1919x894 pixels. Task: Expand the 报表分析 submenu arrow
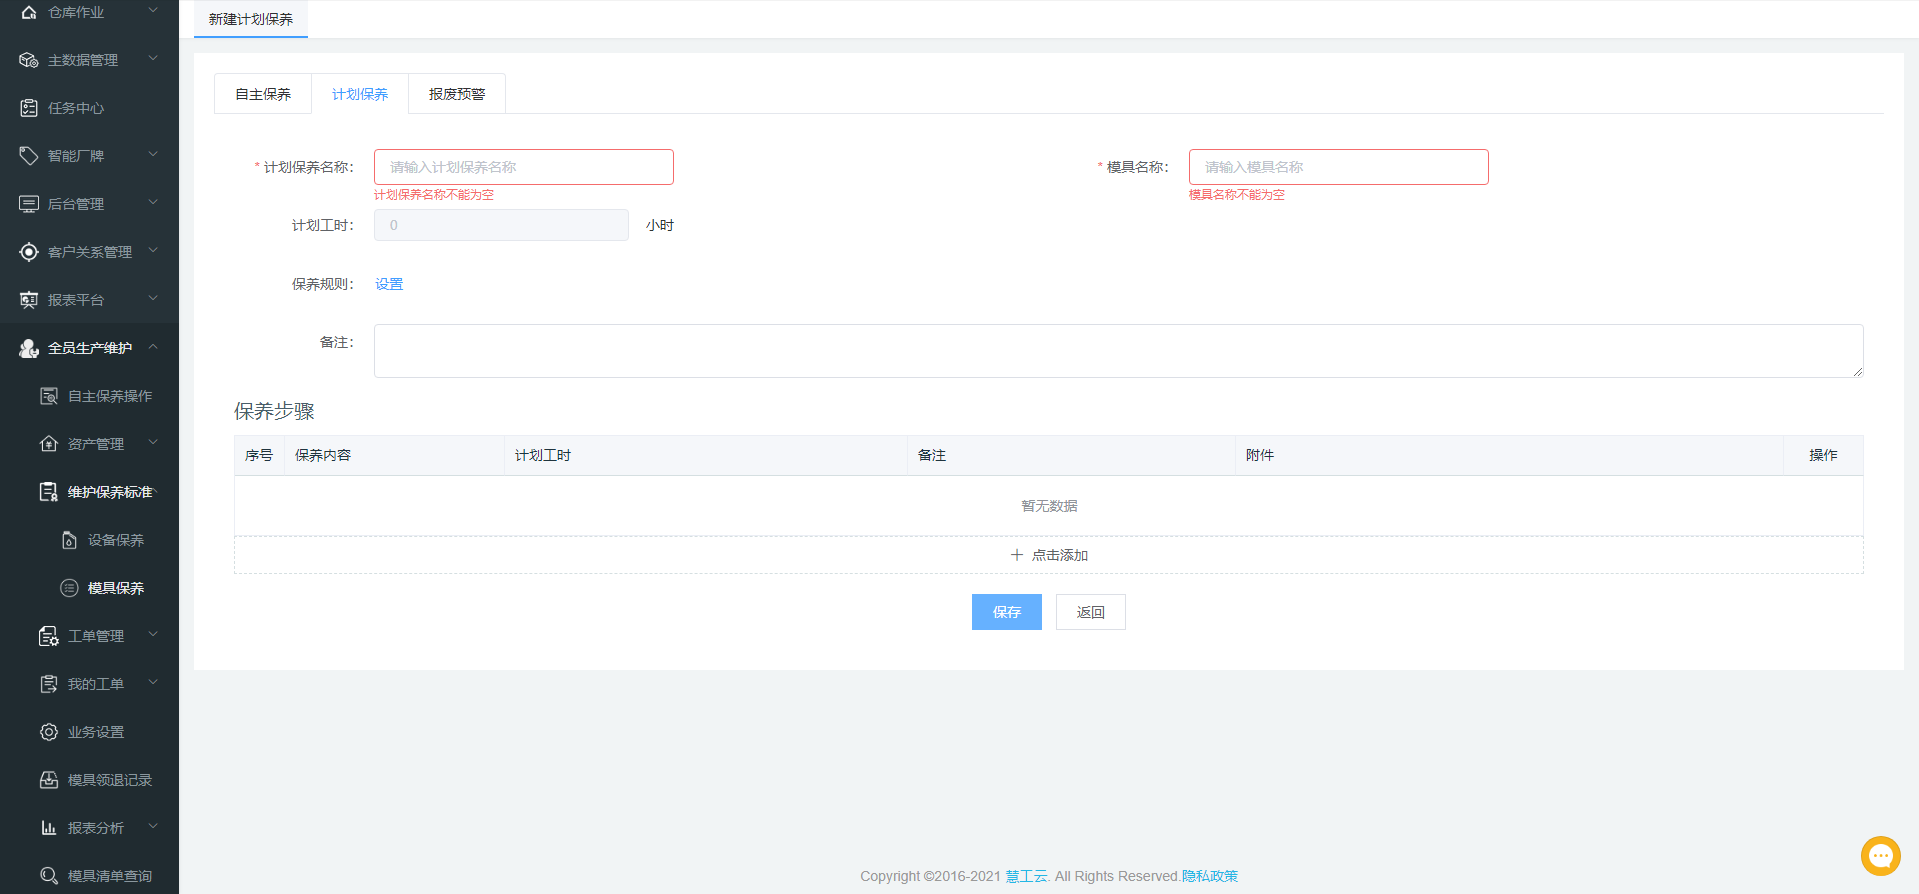click(153, 827)
